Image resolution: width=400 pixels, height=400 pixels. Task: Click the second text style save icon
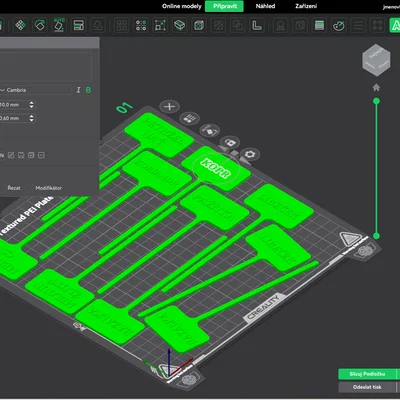pyautogui.click(x=21, y=155)
